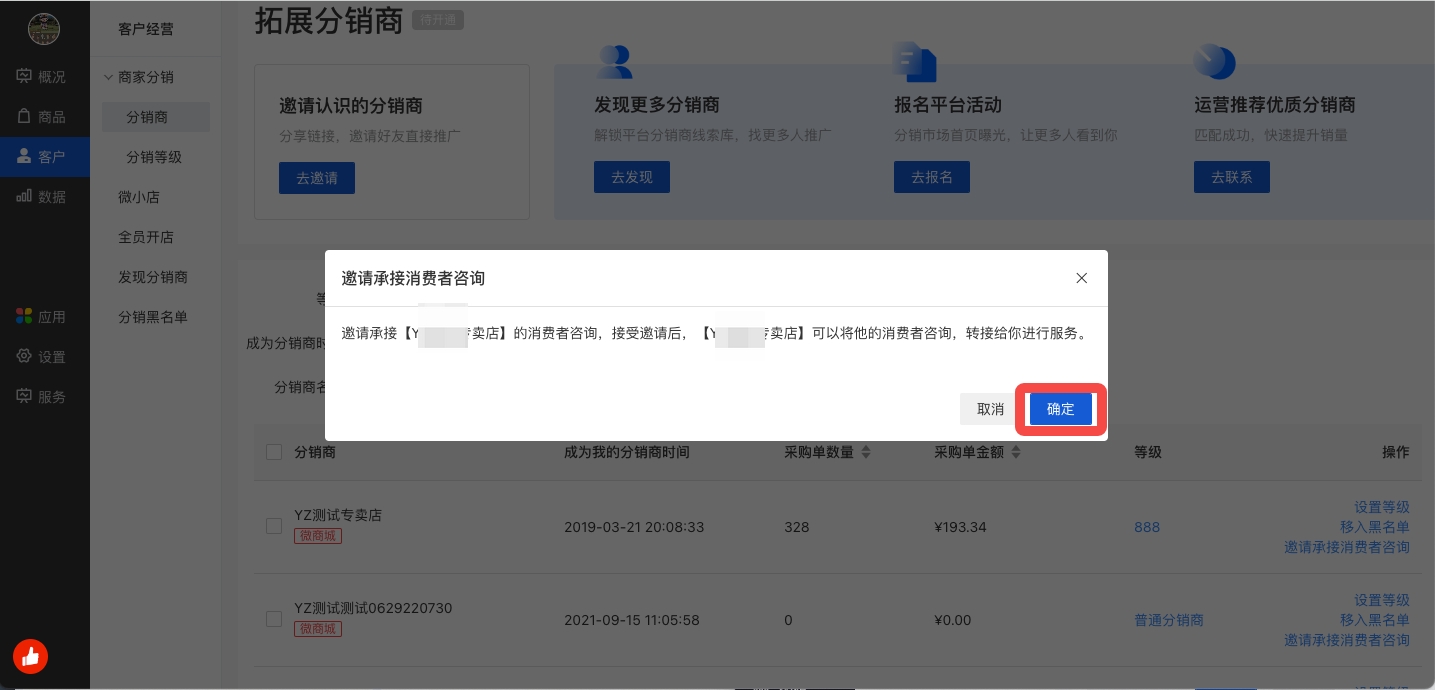This screenshot has height=690, width=1435.
Task: Open the 普通分销商 level link
Action: [1169, 620]
